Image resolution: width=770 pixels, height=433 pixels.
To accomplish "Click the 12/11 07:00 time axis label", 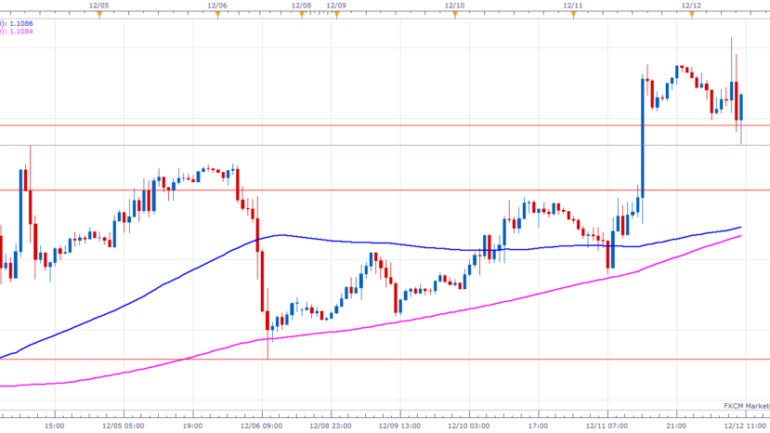I will [607, 426].
